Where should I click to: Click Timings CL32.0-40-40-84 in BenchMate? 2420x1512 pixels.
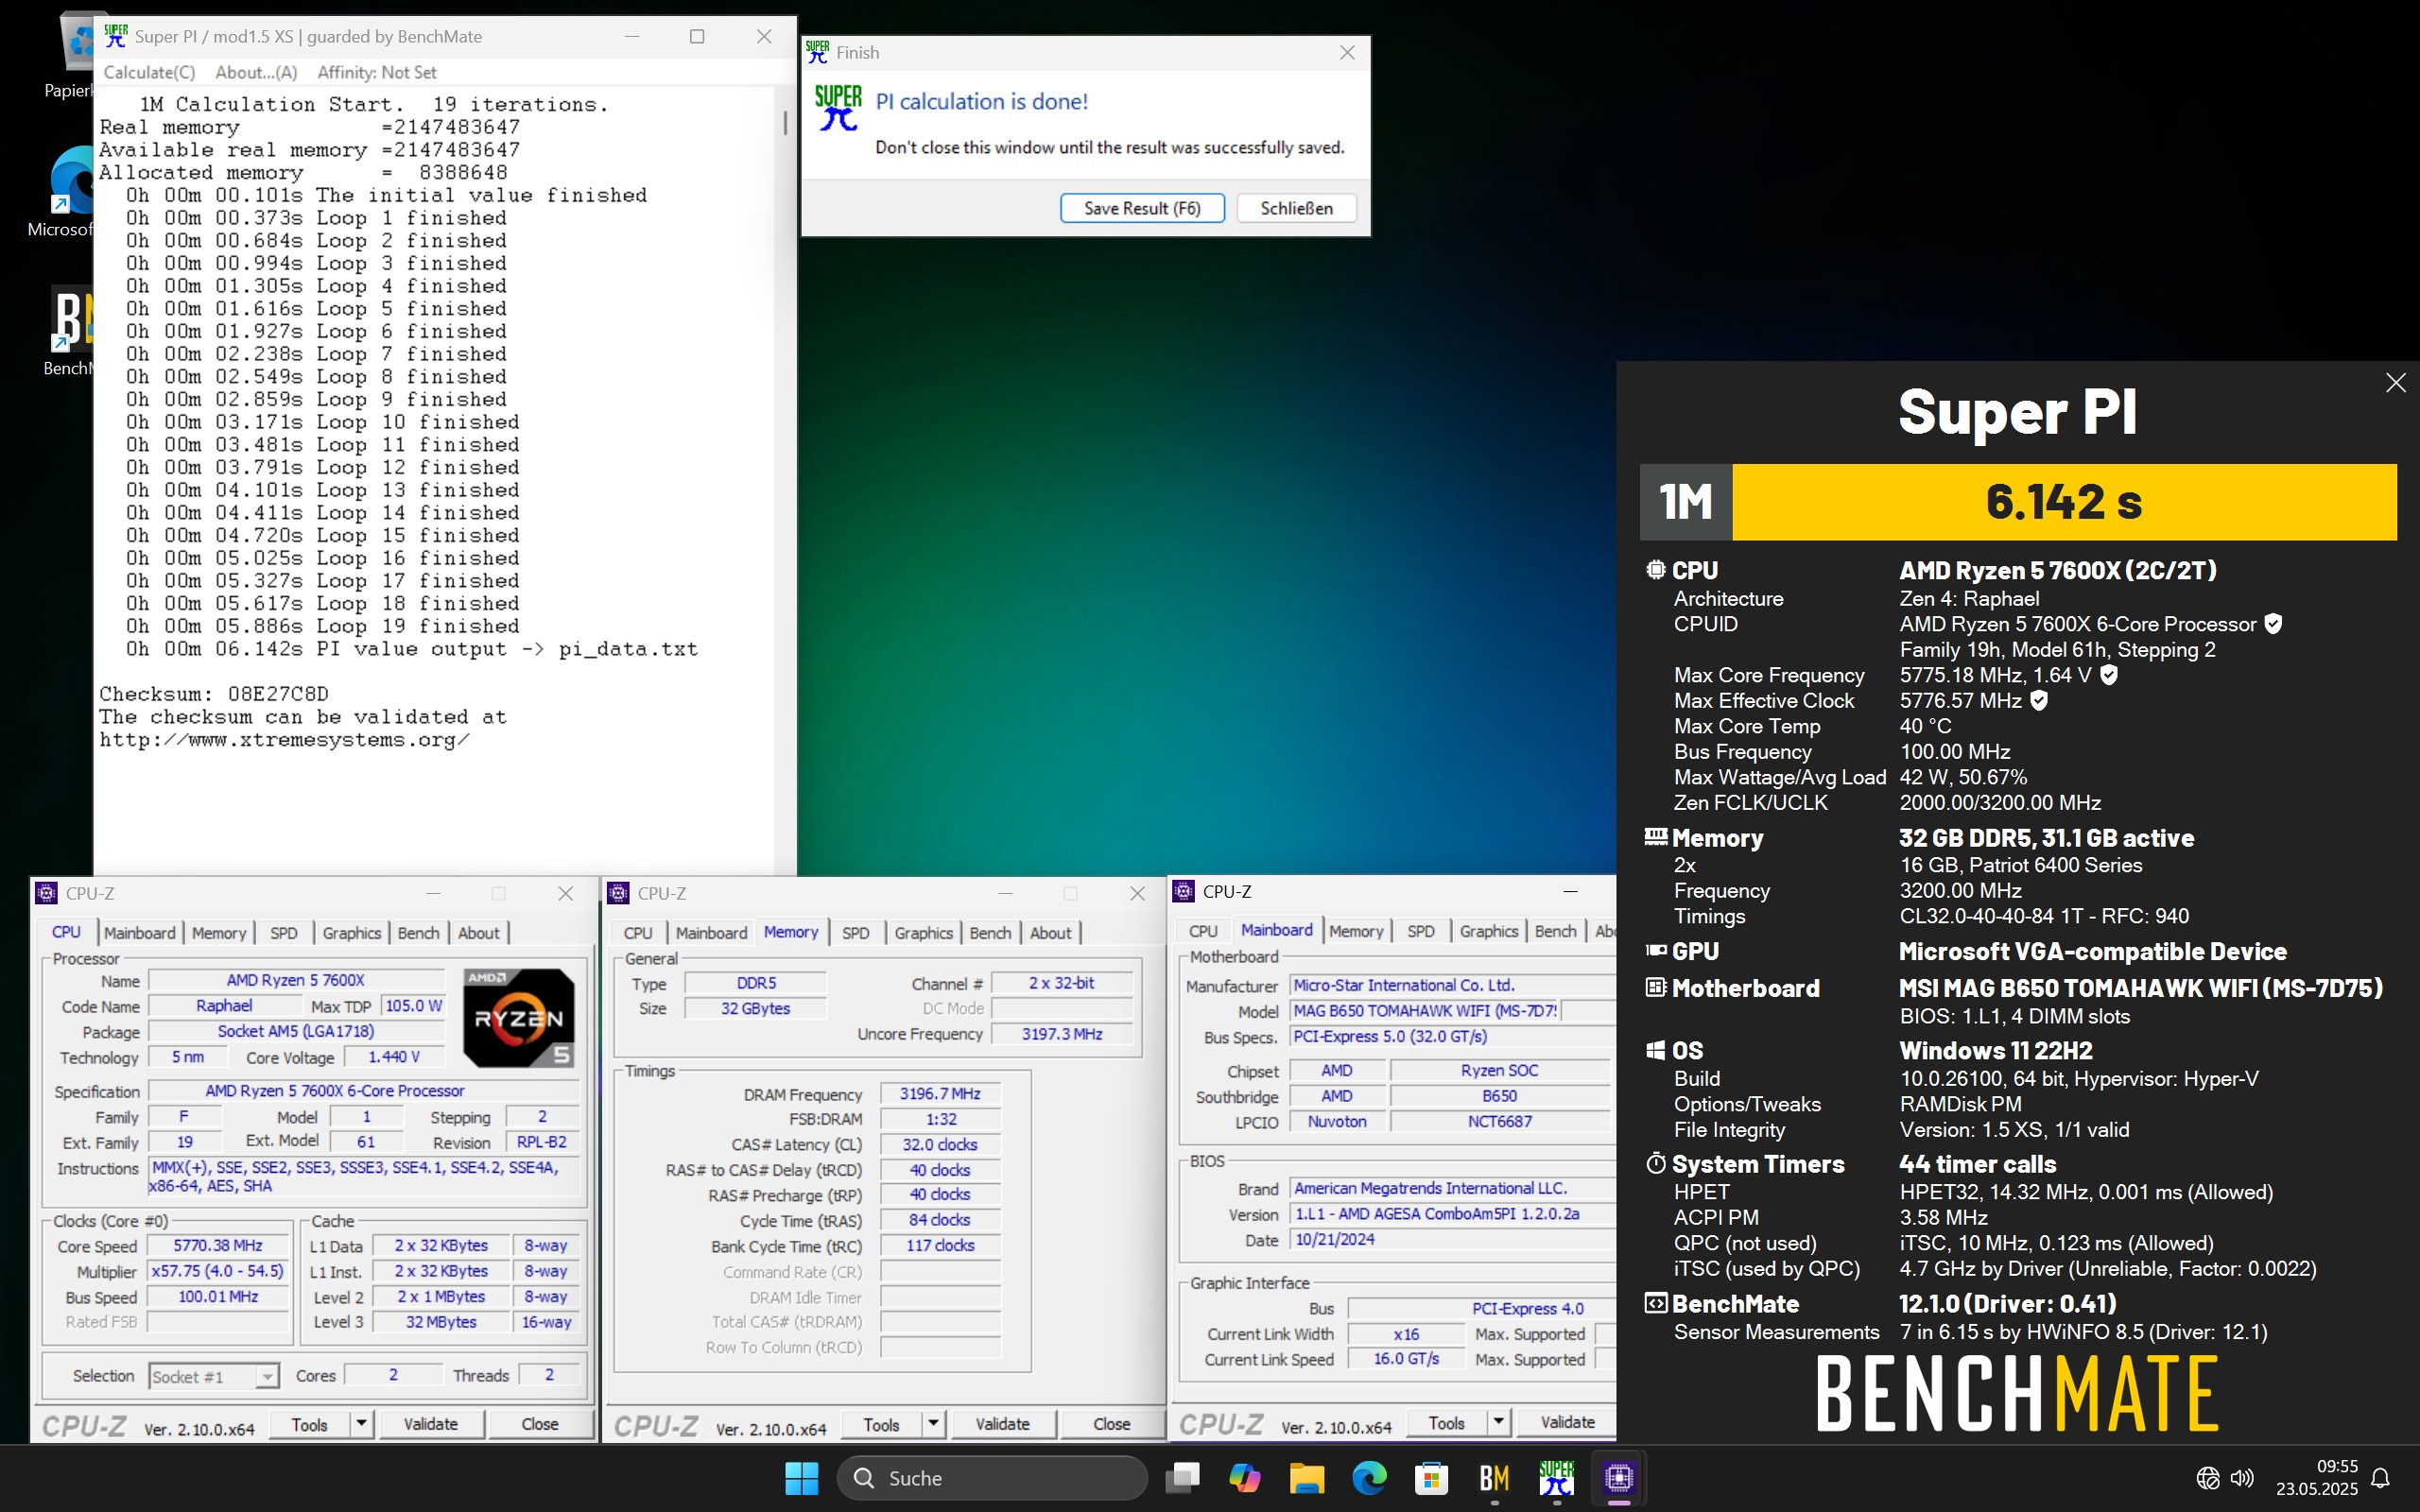pyautogui.click(x=2044, y=916)
